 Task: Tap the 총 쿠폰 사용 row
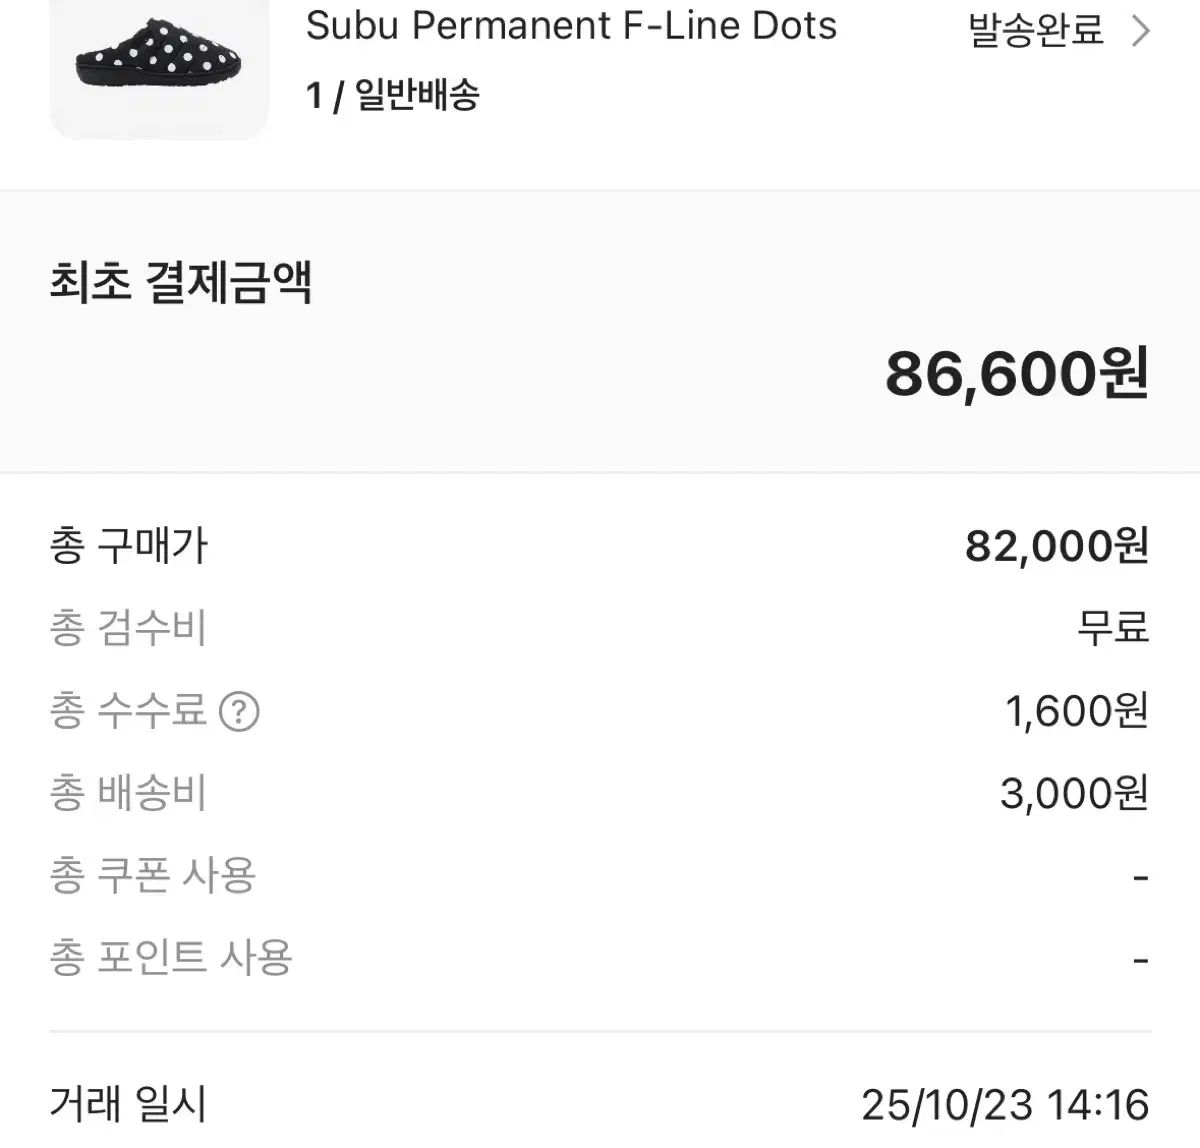click(153, 876)
